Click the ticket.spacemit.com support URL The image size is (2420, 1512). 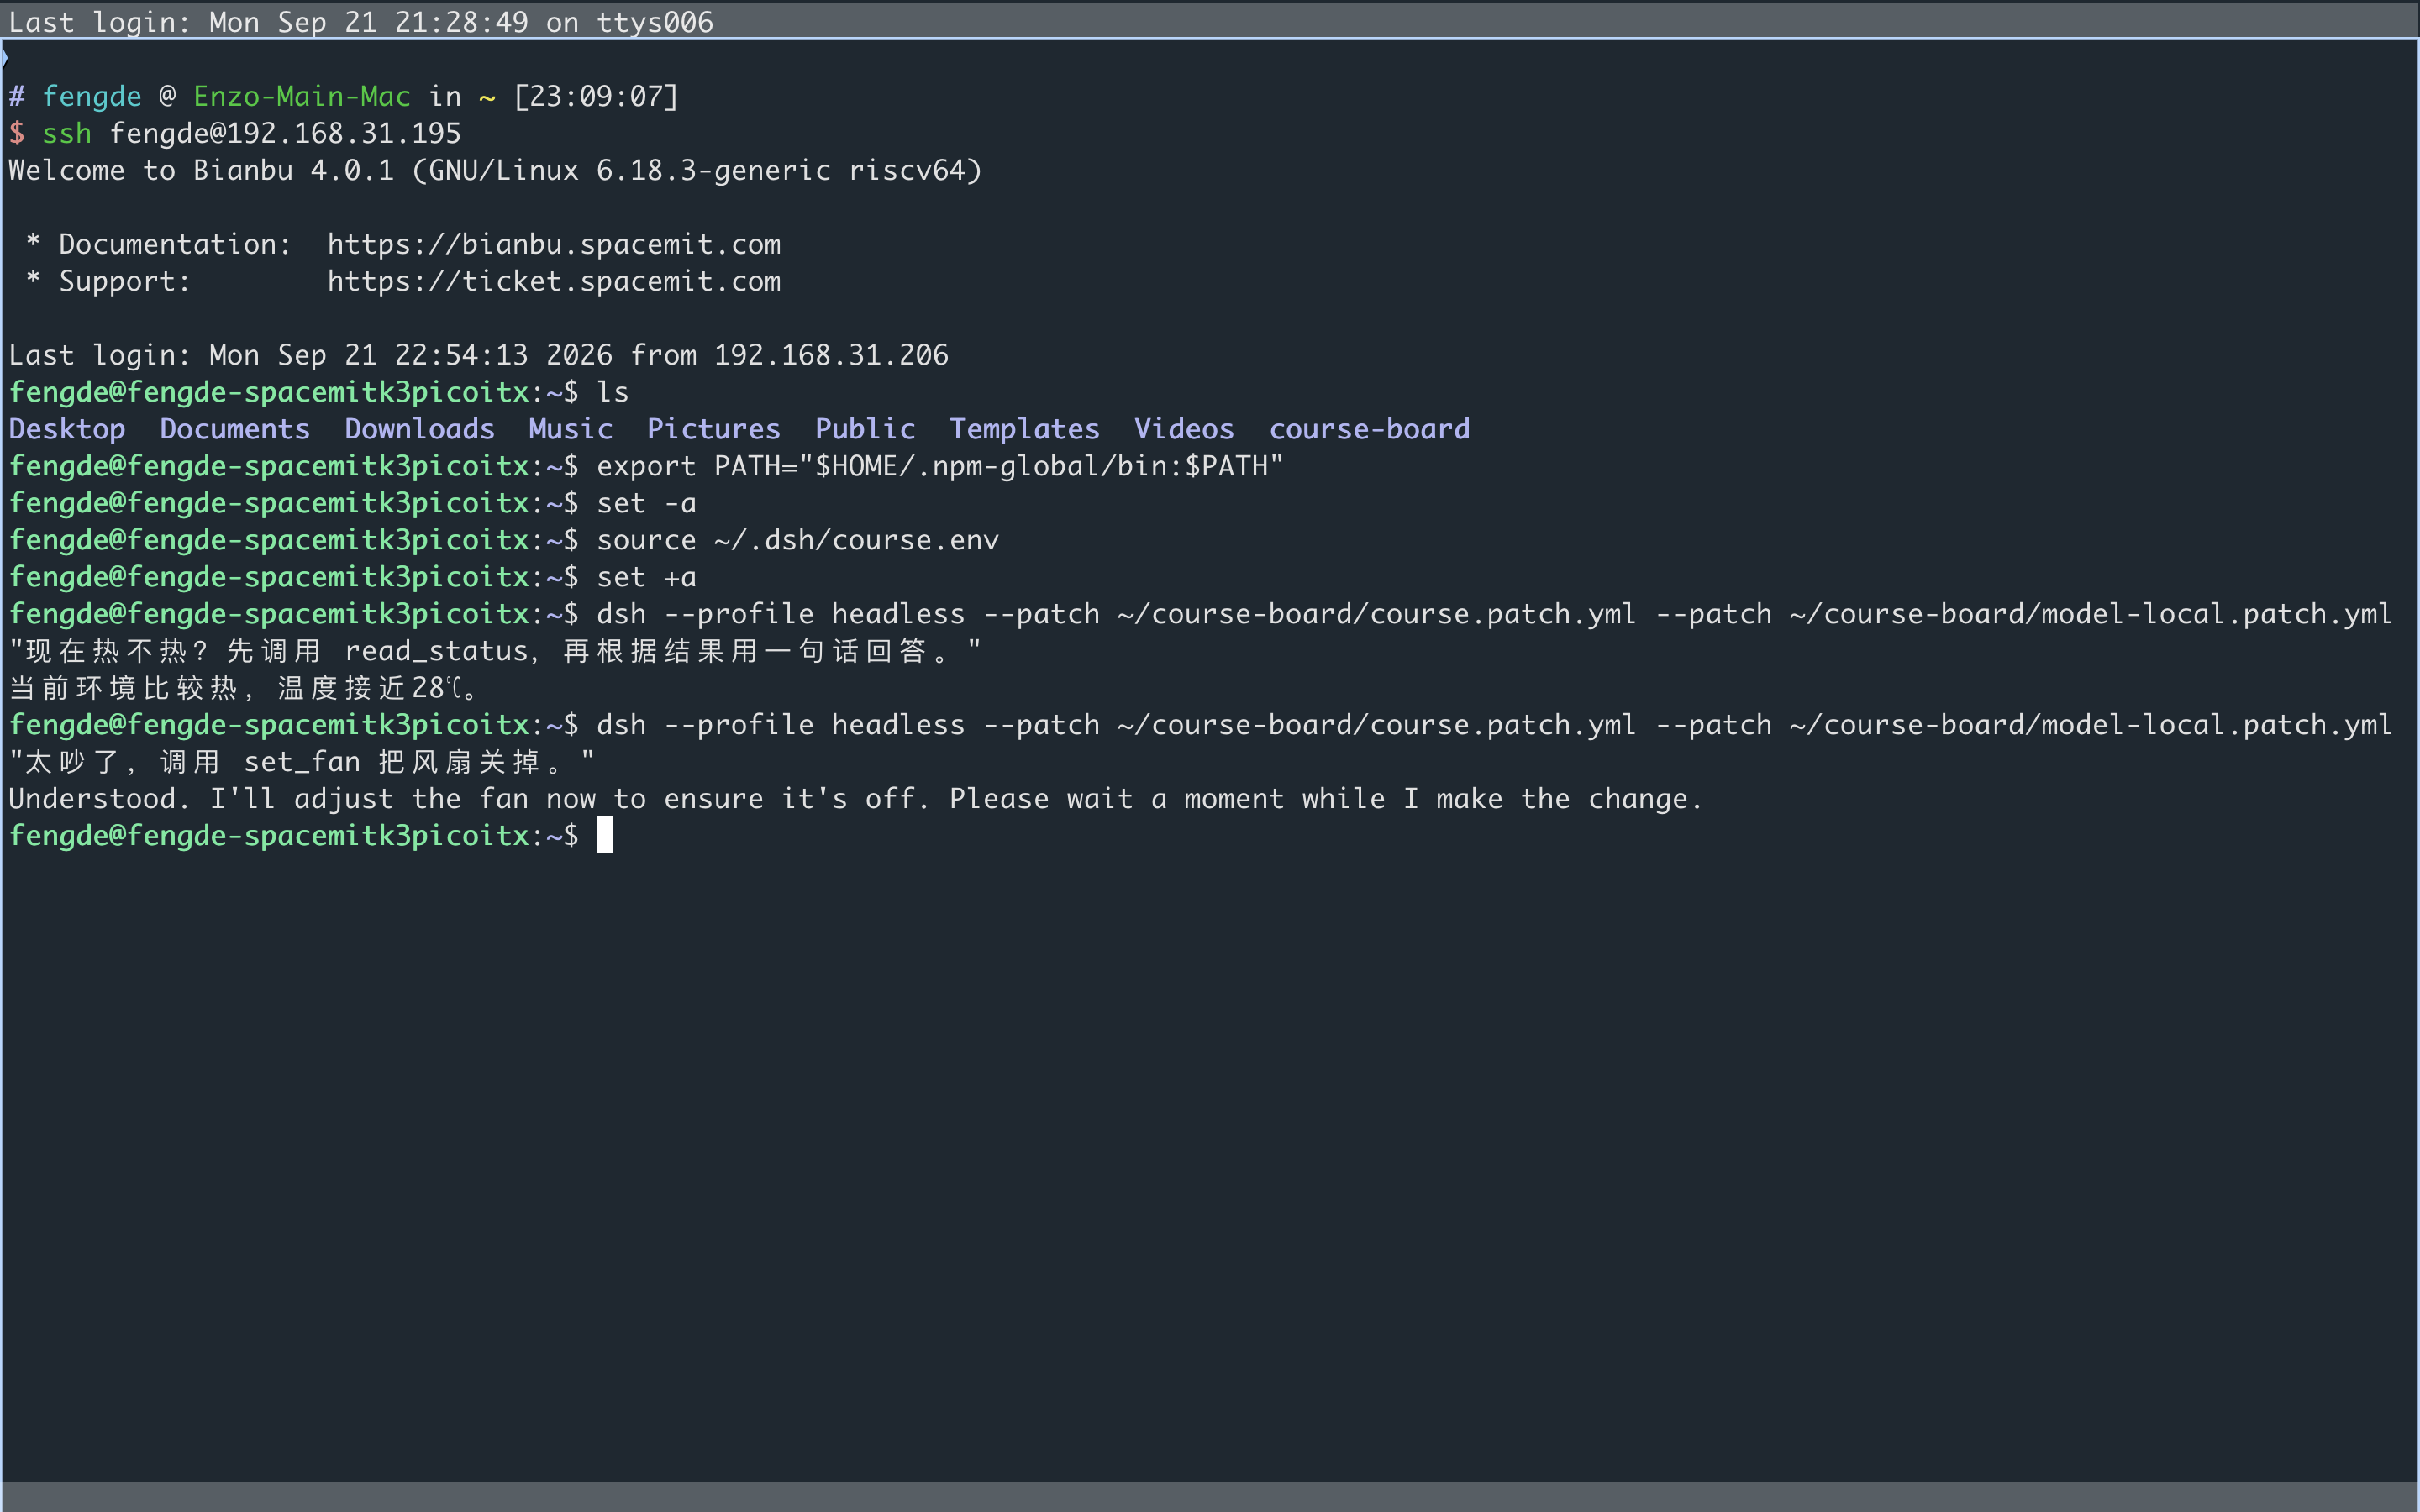pyautogui.click(x=554, y=281)
